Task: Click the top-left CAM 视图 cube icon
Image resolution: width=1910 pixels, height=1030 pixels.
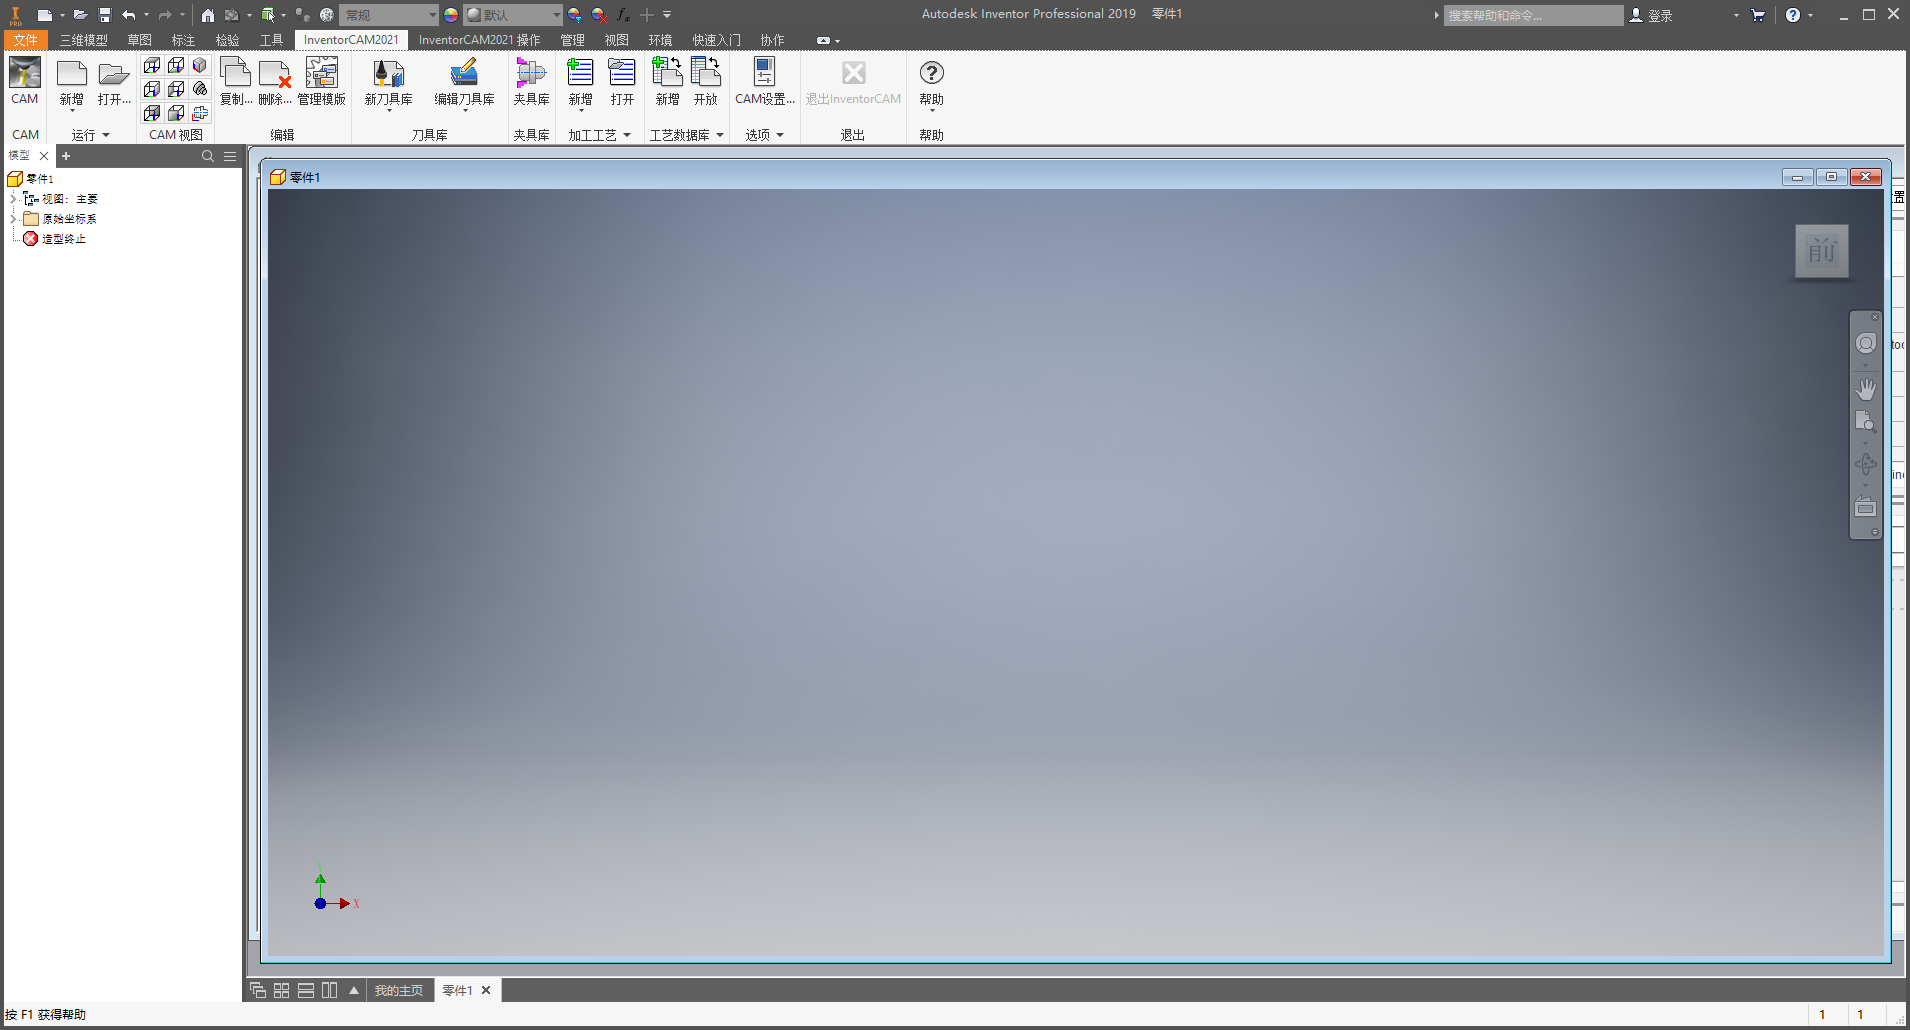Action: tap(152, 65)
